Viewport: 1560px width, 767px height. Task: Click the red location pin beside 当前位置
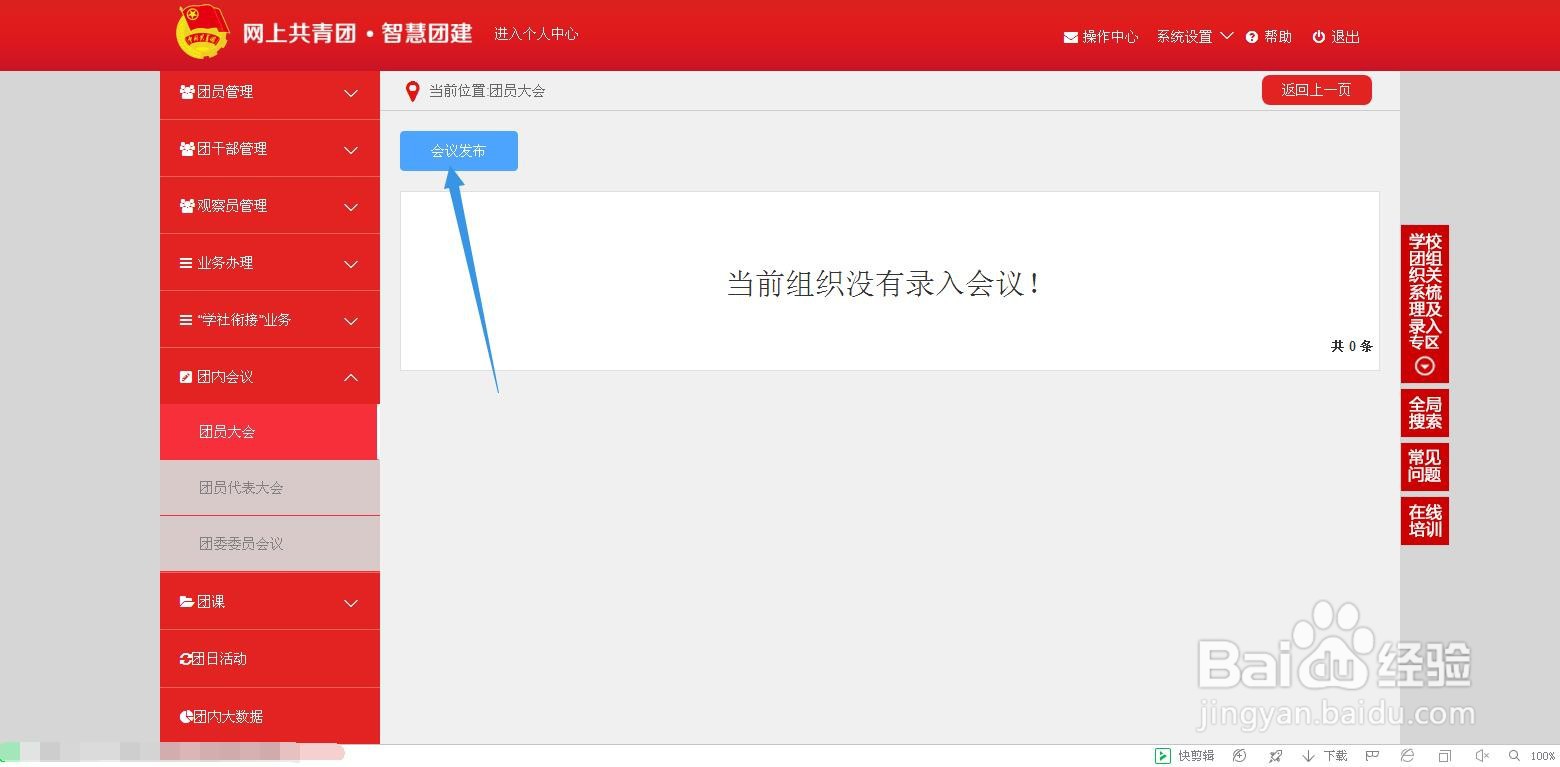pos(412,90)
